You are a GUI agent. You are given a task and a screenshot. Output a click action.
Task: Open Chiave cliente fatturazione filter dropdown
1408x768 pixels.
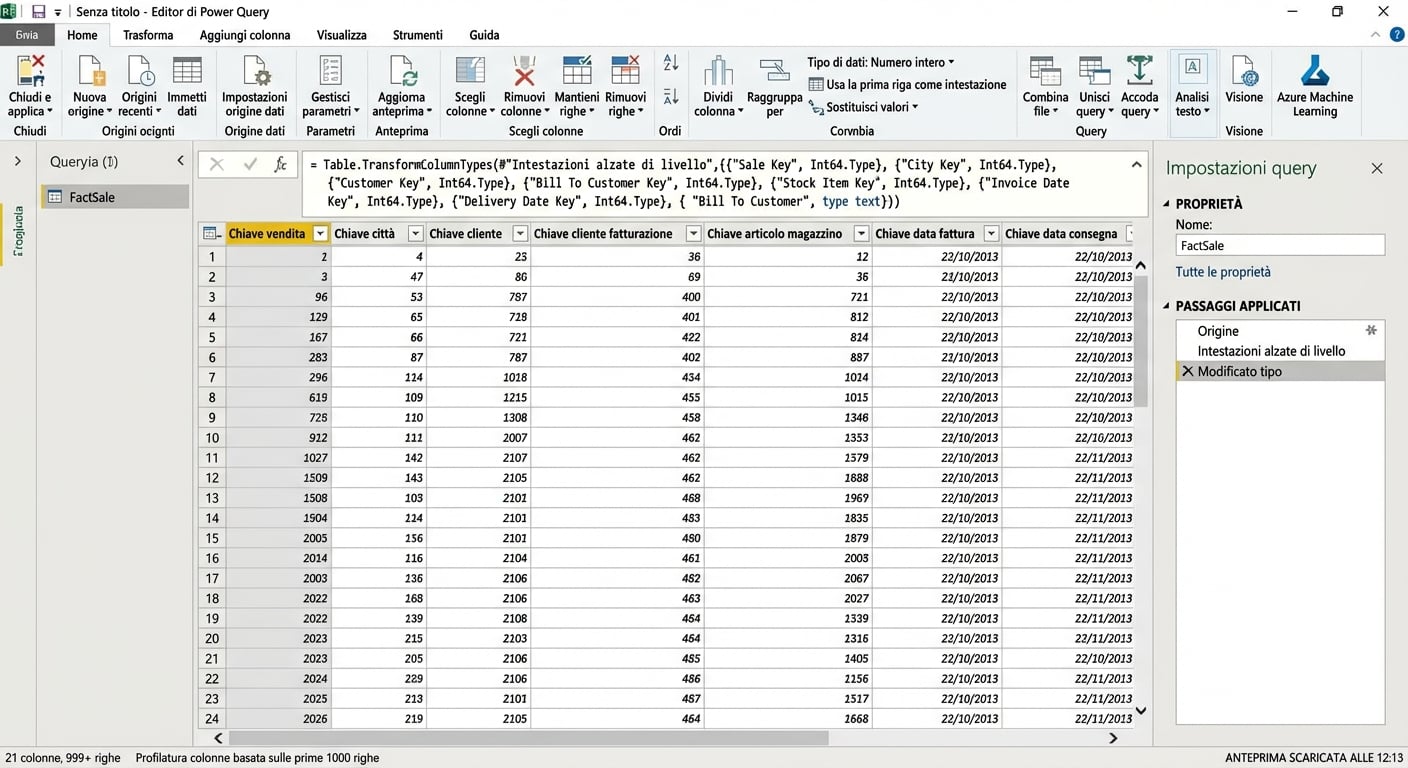click(693, 234)
